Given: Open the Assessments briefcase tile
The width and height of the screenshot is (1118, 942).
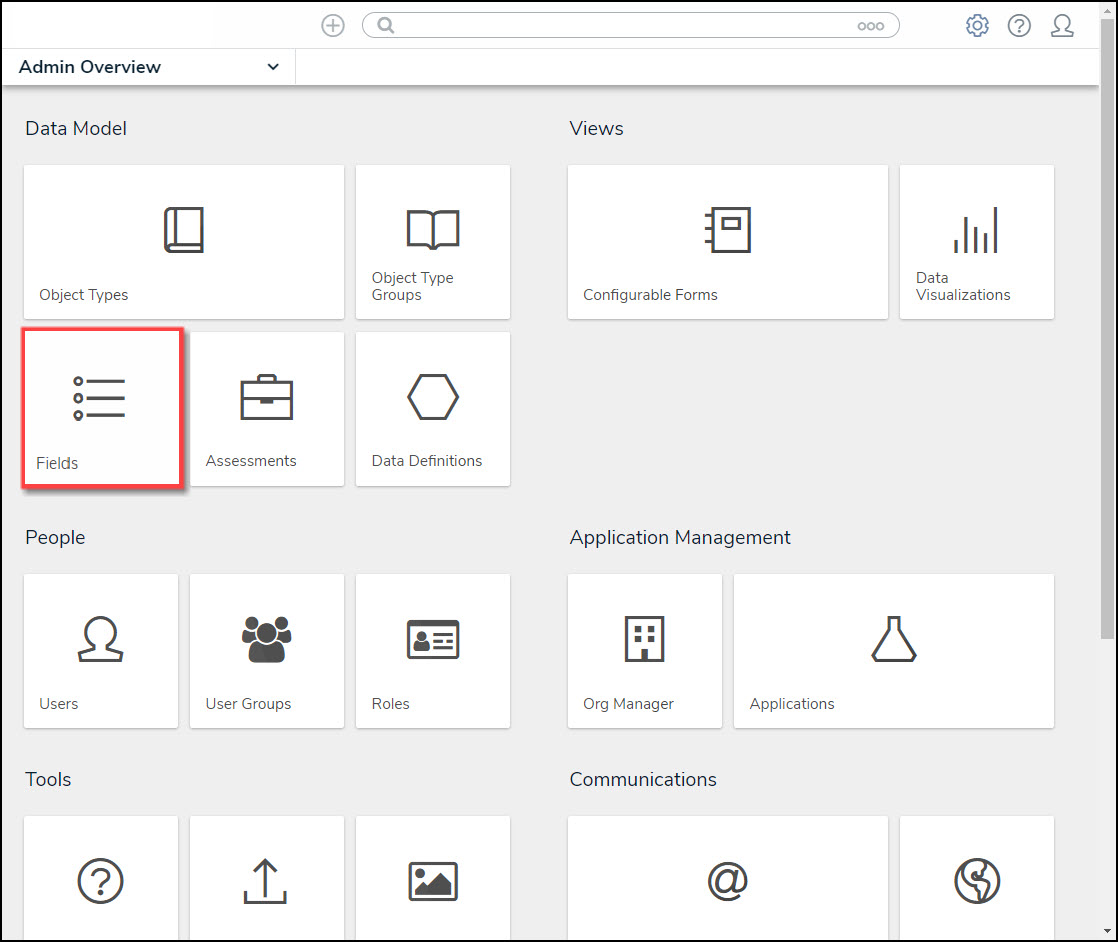Looking at the screenshot, I should tap(266, 409).
